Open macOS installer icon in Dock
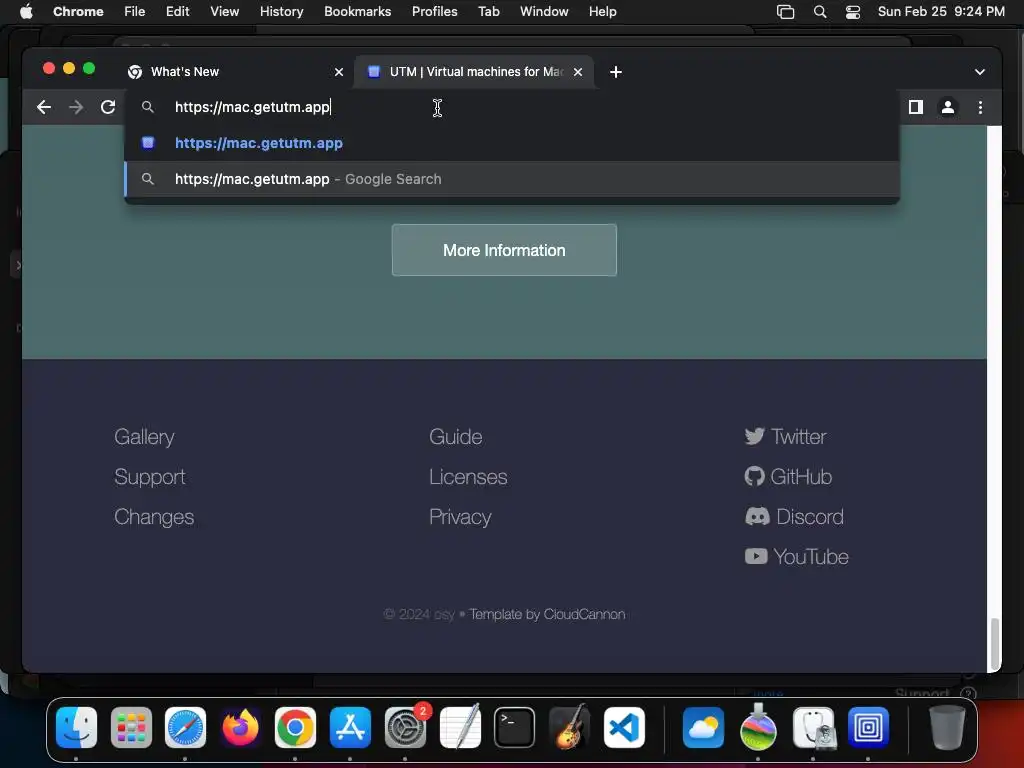 (758, 727)
